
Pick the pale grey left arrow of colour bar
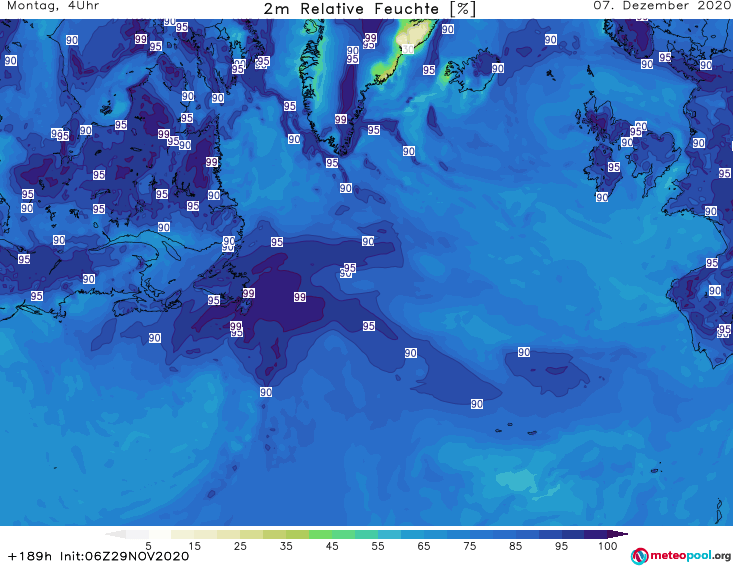[115, 534]
